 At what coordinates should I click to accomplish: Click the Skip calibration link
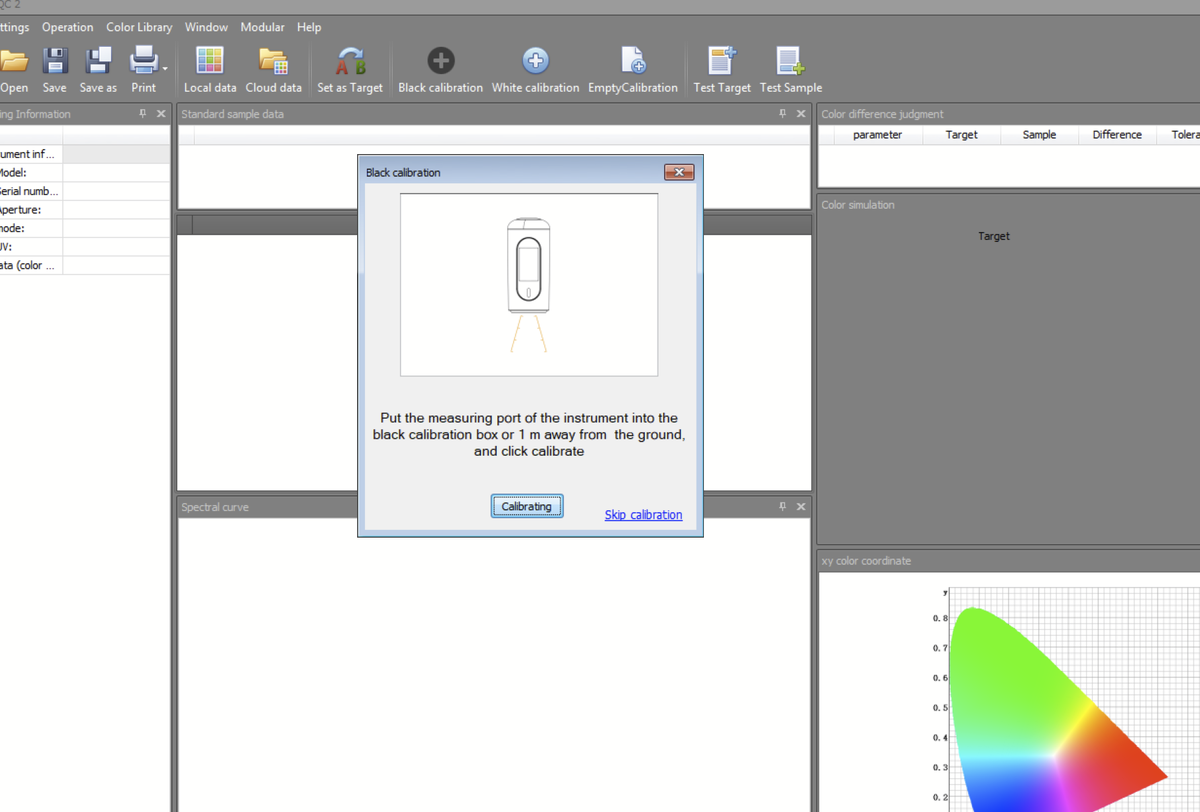643,515
